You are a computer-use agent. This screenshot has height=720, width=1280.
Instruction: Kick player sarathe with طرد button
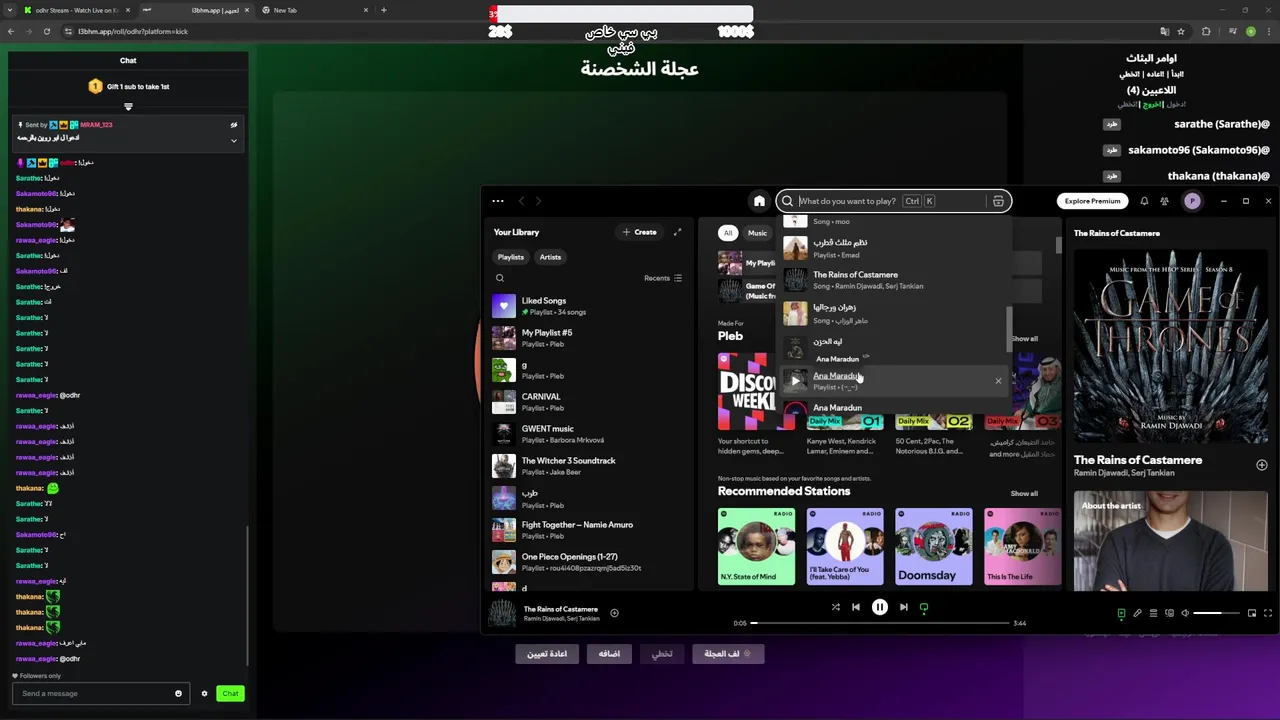tap(1111, 124)
